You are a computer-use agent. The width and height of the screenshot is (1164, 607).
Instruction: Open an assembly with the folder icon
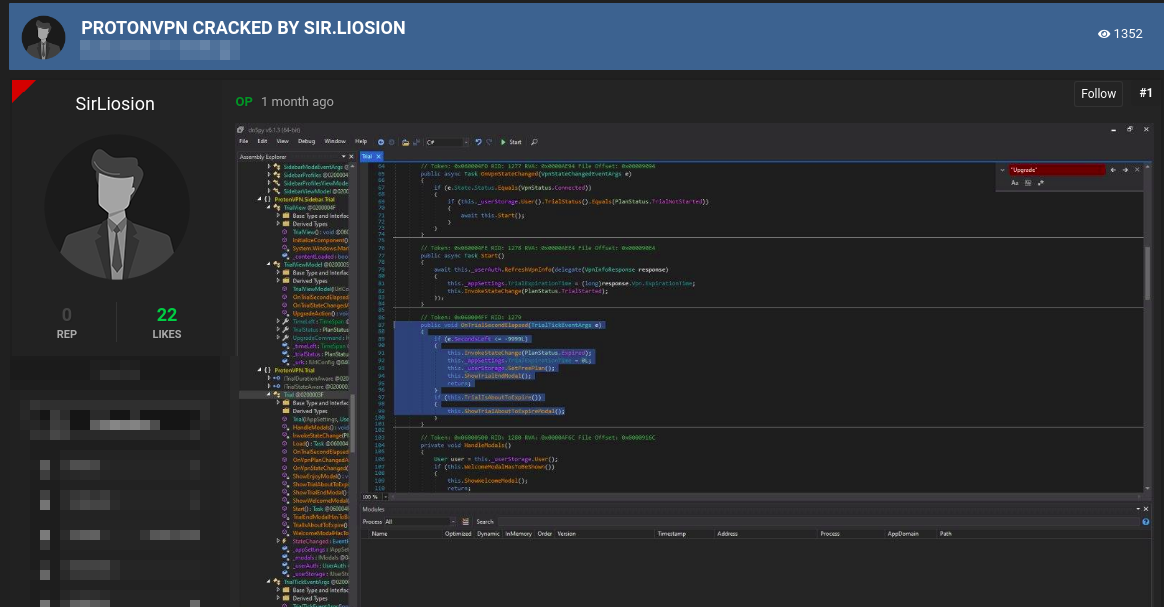(405, 142)
